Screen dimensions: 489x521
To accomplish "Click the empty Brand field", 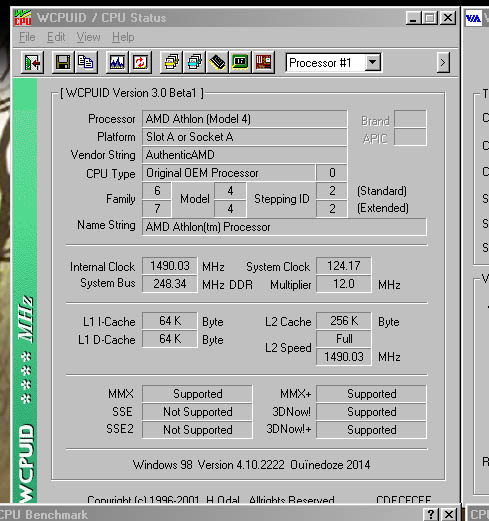I will click(410, 119).
